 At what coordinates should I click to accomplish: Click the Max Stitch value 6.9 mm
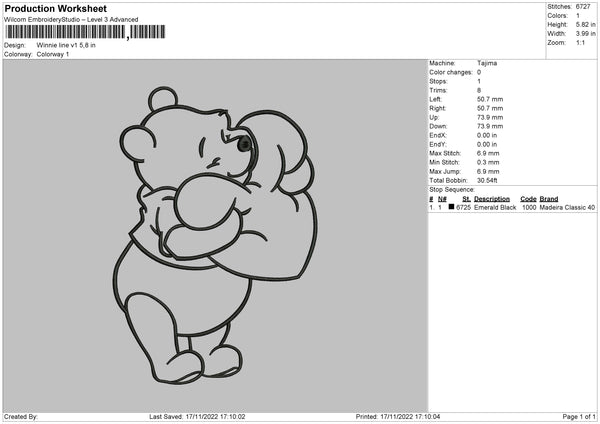coord(488,153)
